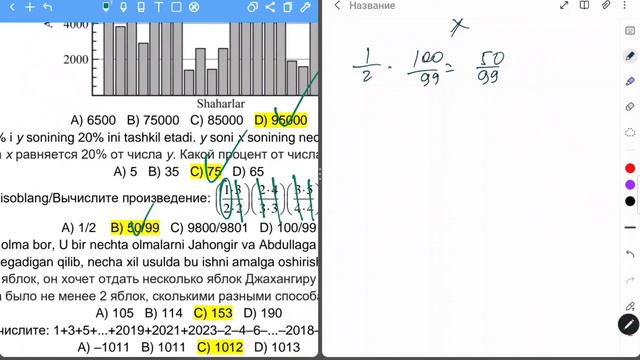Tap the 'Shaharlar' chart axis label
This screenshot has height=360, width=640.
(x=221, y=104)
